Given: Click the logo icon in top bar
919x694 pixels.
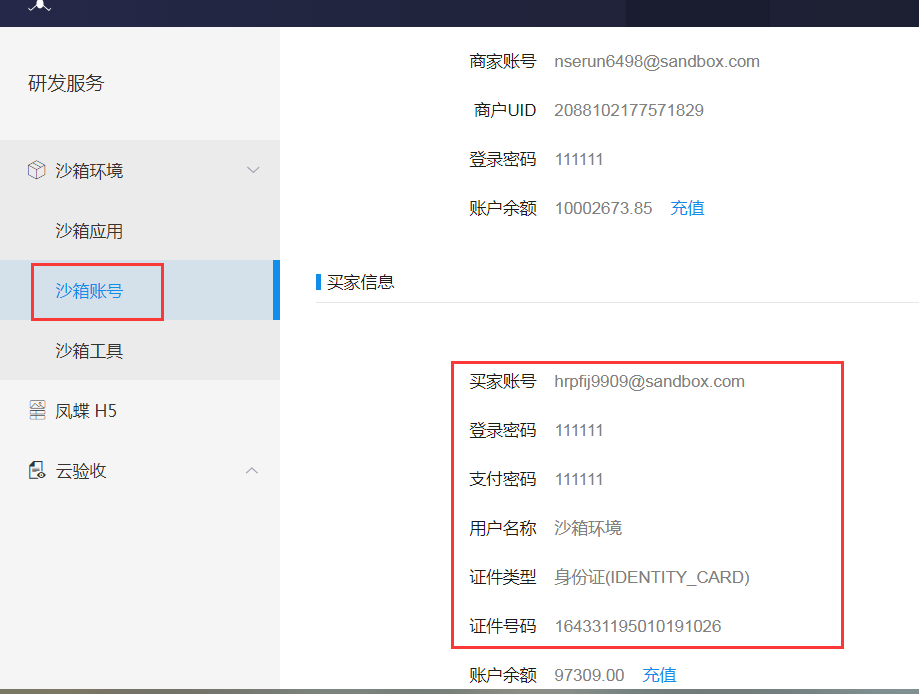Looking at the screenshot, I should (40, 5).
